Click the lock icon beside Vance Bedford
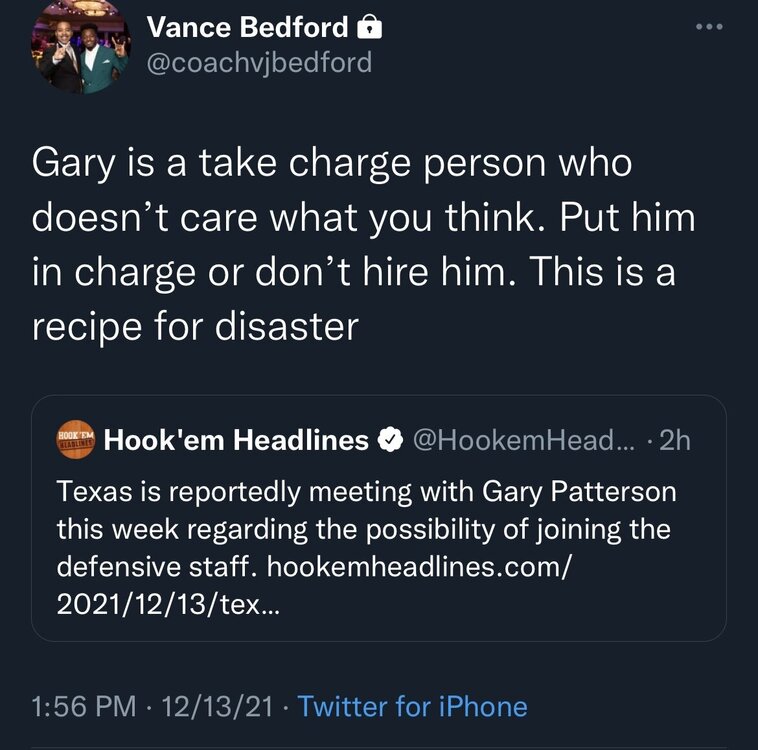This screenshot has height=750, width=758. click(369, 26)
